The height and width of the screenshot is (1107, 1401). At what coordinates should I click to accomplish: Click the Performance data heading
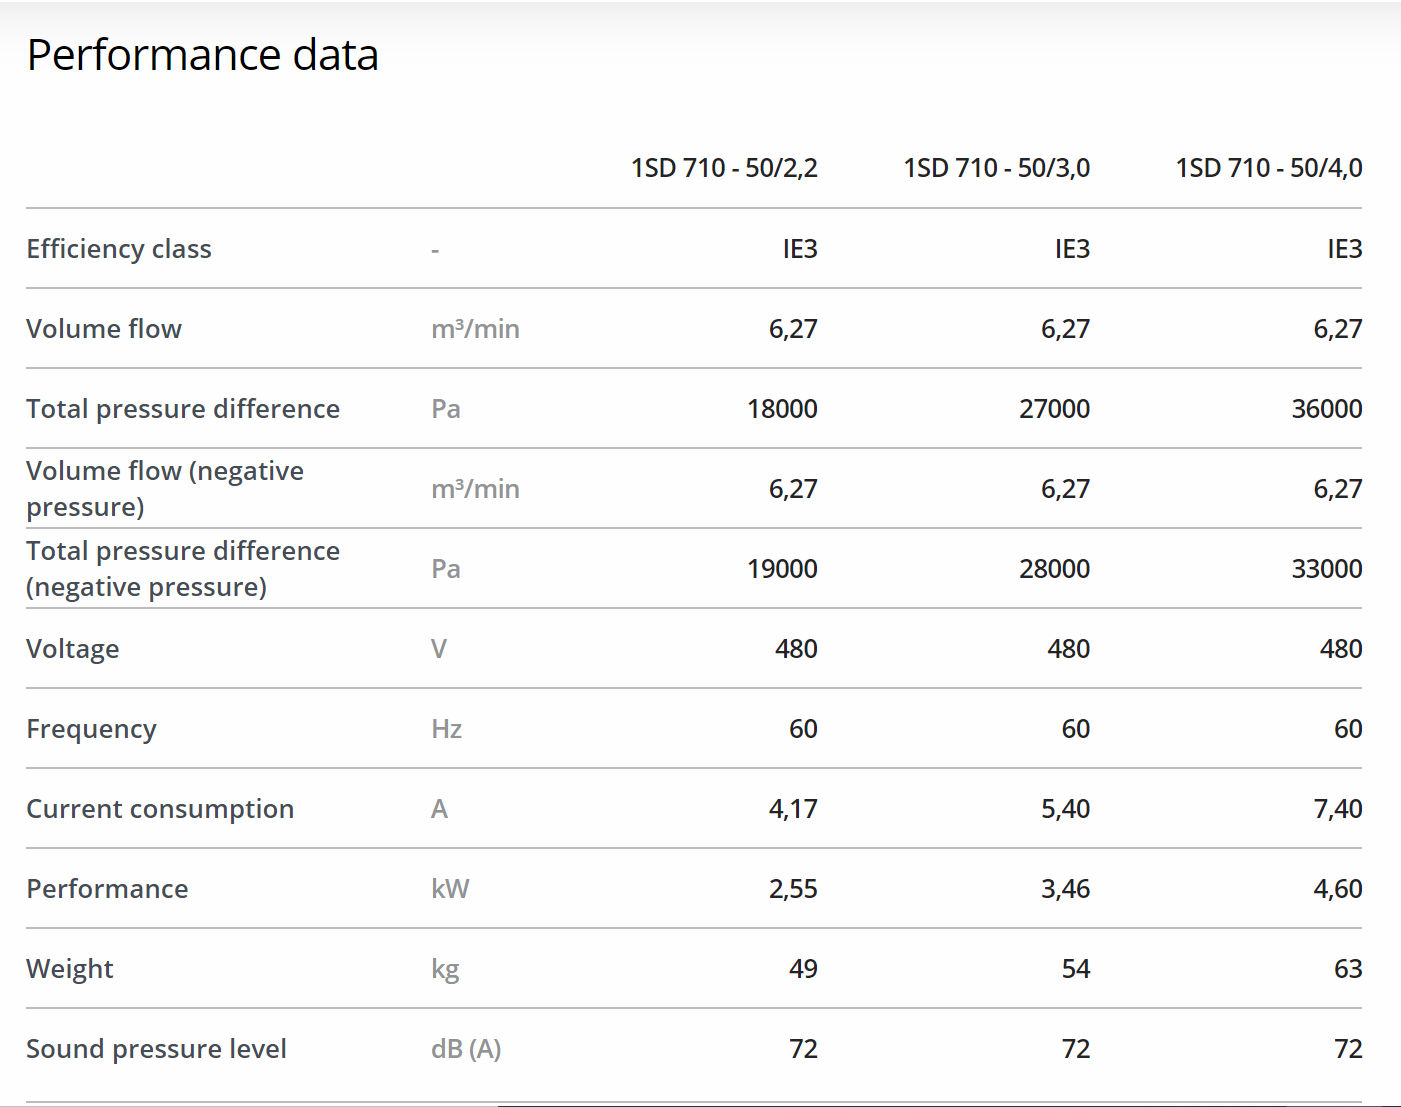point(202,55)
